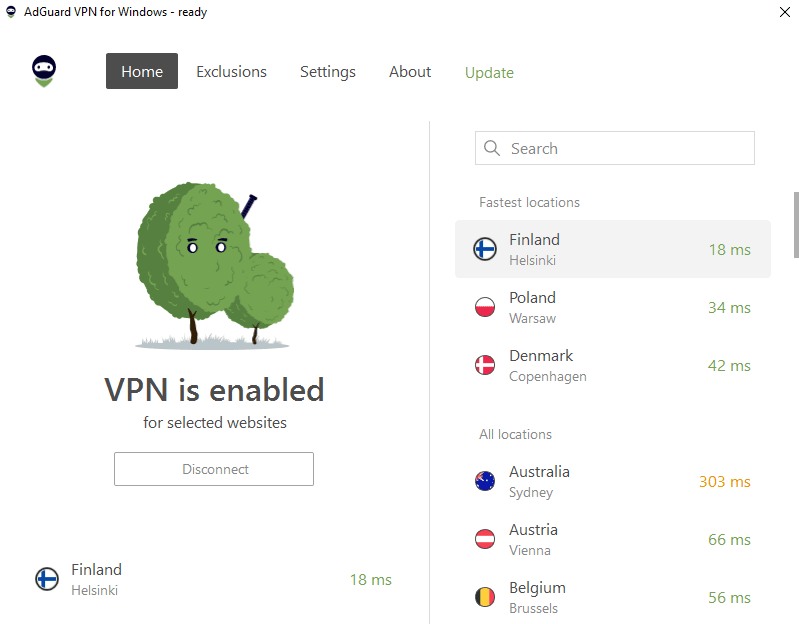Close the AdGuard VPN window
Image resolution: width=799 pixels, height=624 pixels.
(x=785, y=12)
